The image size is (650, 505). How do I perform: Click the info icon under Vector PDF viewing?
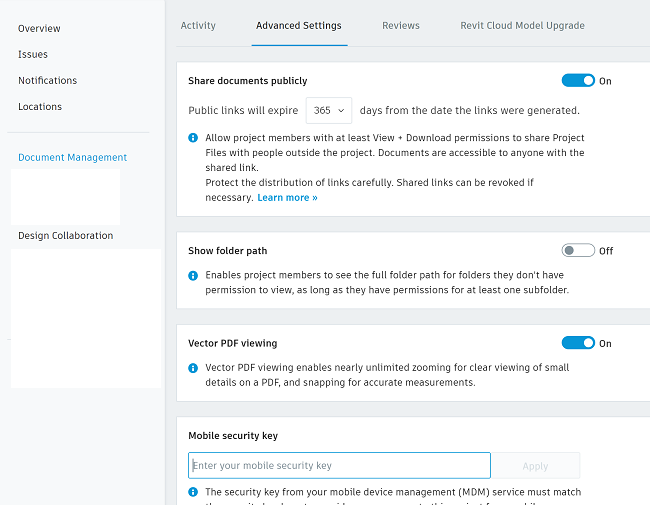(194, 368)
